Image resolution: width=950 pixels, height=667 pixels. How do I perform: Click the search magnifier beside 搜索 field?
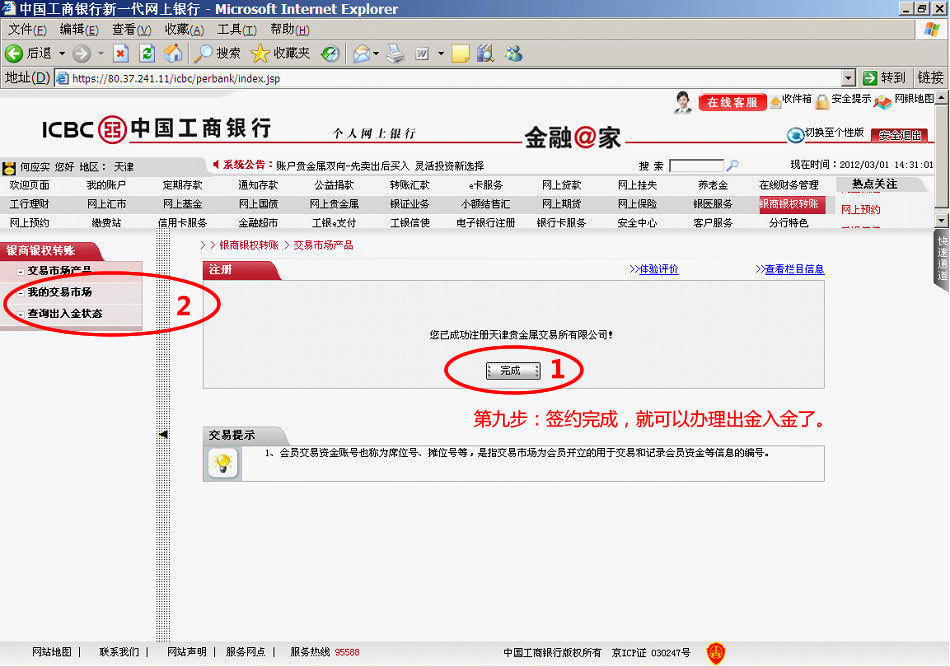pyautogui.click(x=732, y=165)
